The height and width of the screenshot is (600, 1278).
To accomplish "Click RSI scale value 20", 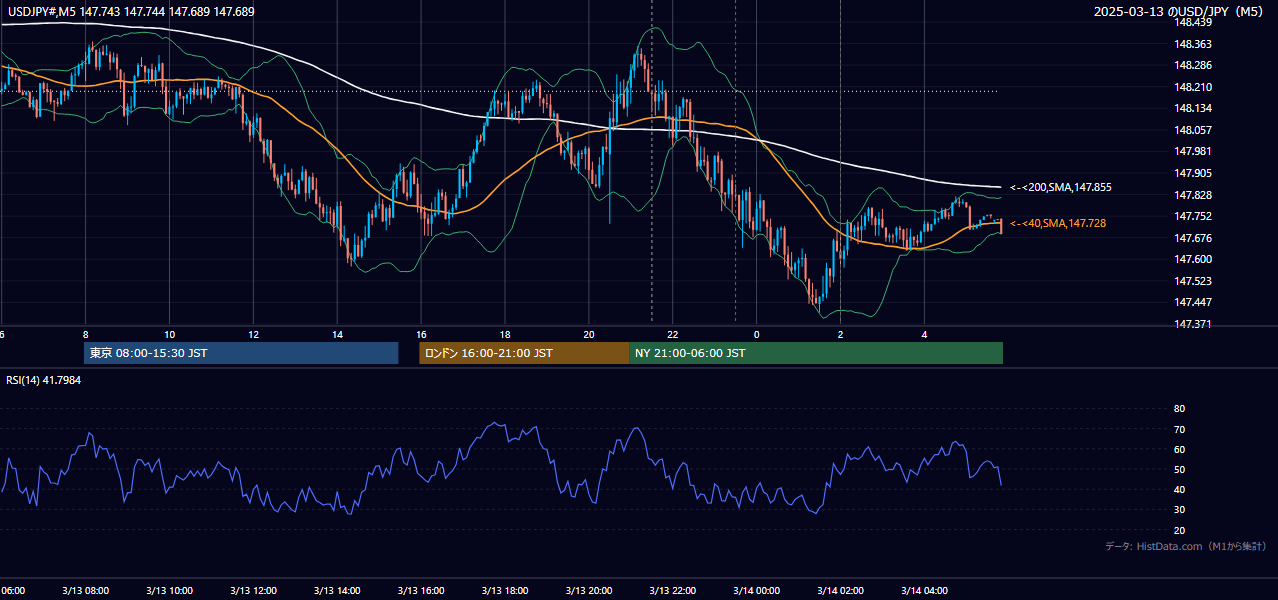I will click(x=1179, y=530).
